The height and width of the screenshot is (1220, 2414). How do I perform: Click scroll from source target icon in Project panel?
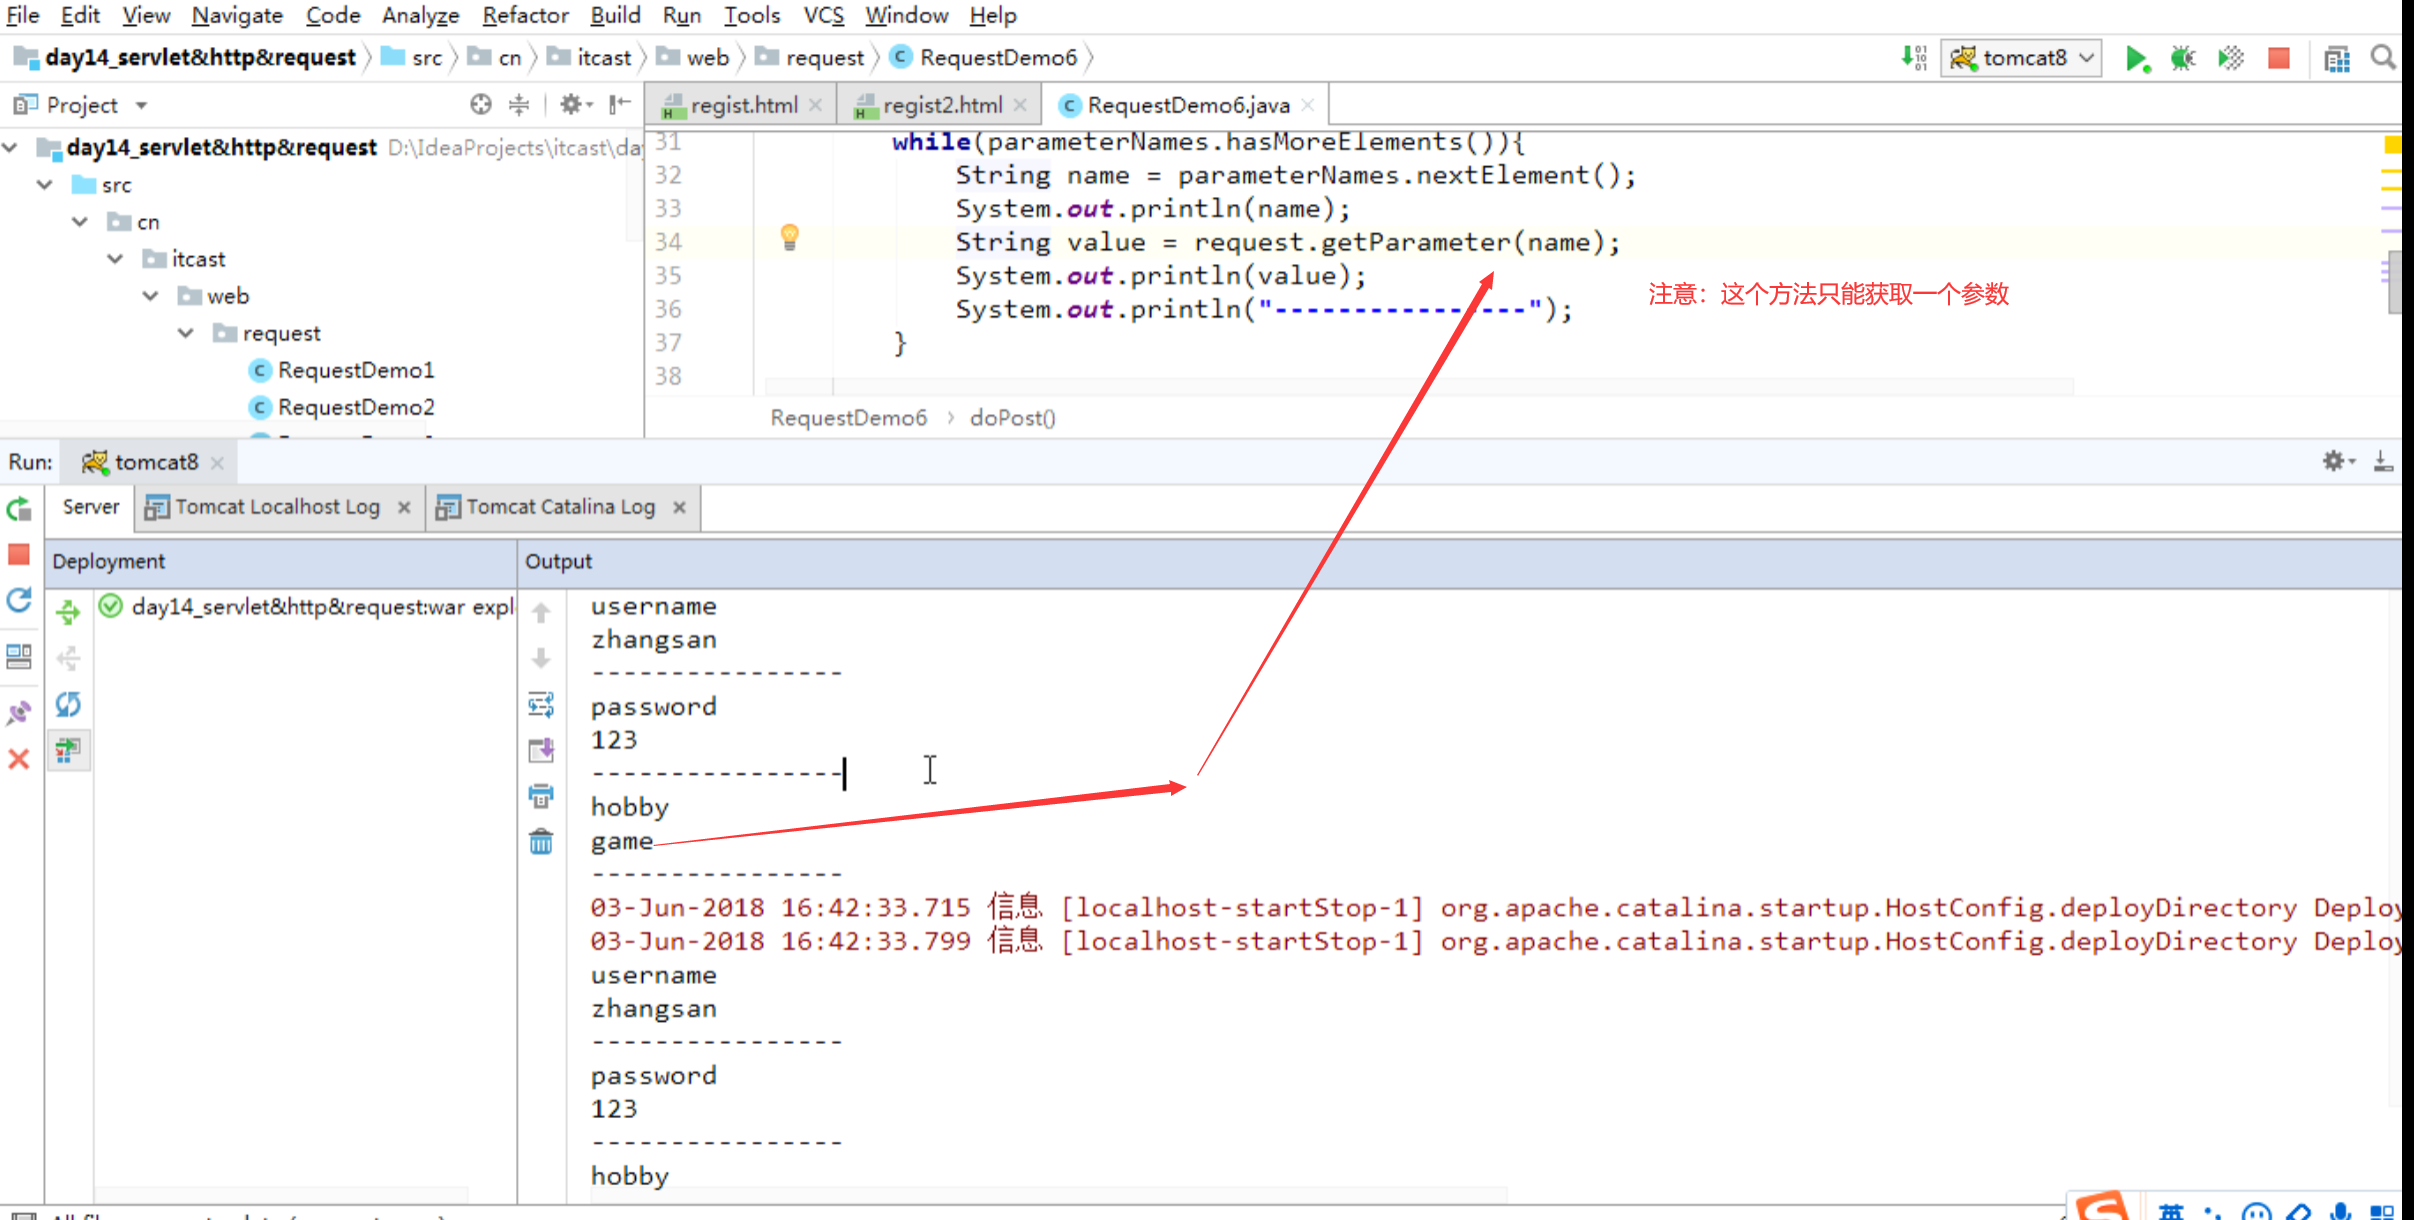[x=481, y=105]
